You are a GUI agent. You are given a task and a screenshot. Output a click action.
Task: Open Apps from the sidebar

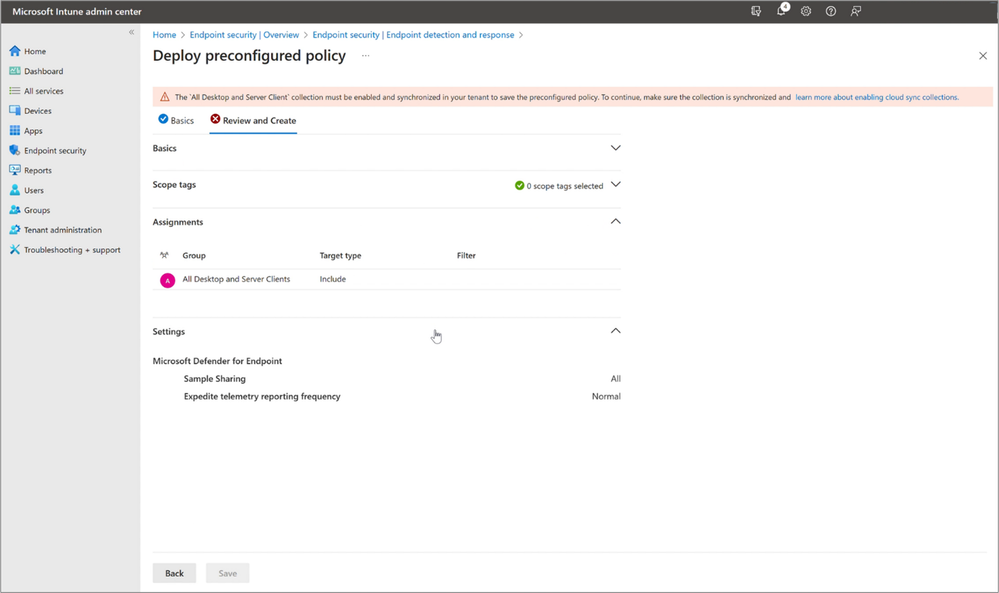tap(33, 131)
